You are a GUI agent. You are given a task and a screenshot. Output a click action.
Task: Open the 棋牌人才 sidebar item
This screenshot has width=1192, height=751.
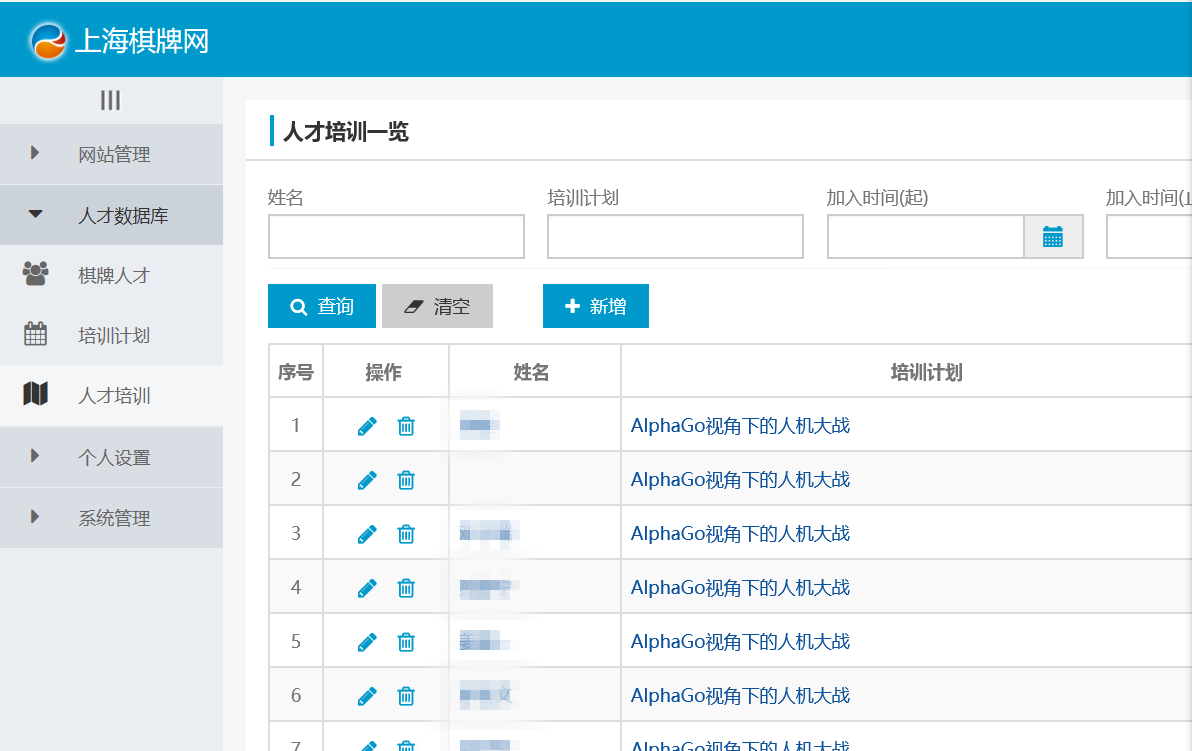click(x=113, y=275)
